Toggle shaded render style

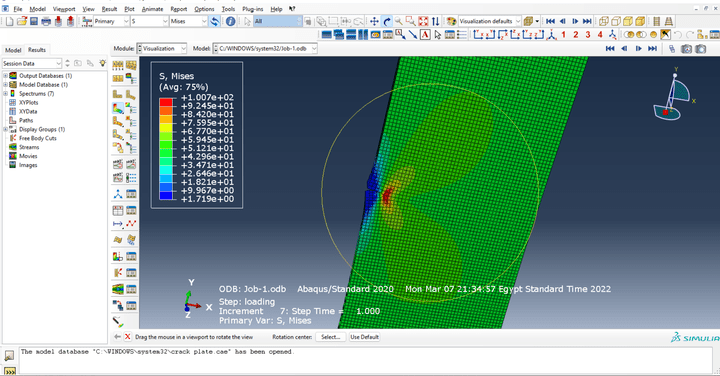click(640, 21)
